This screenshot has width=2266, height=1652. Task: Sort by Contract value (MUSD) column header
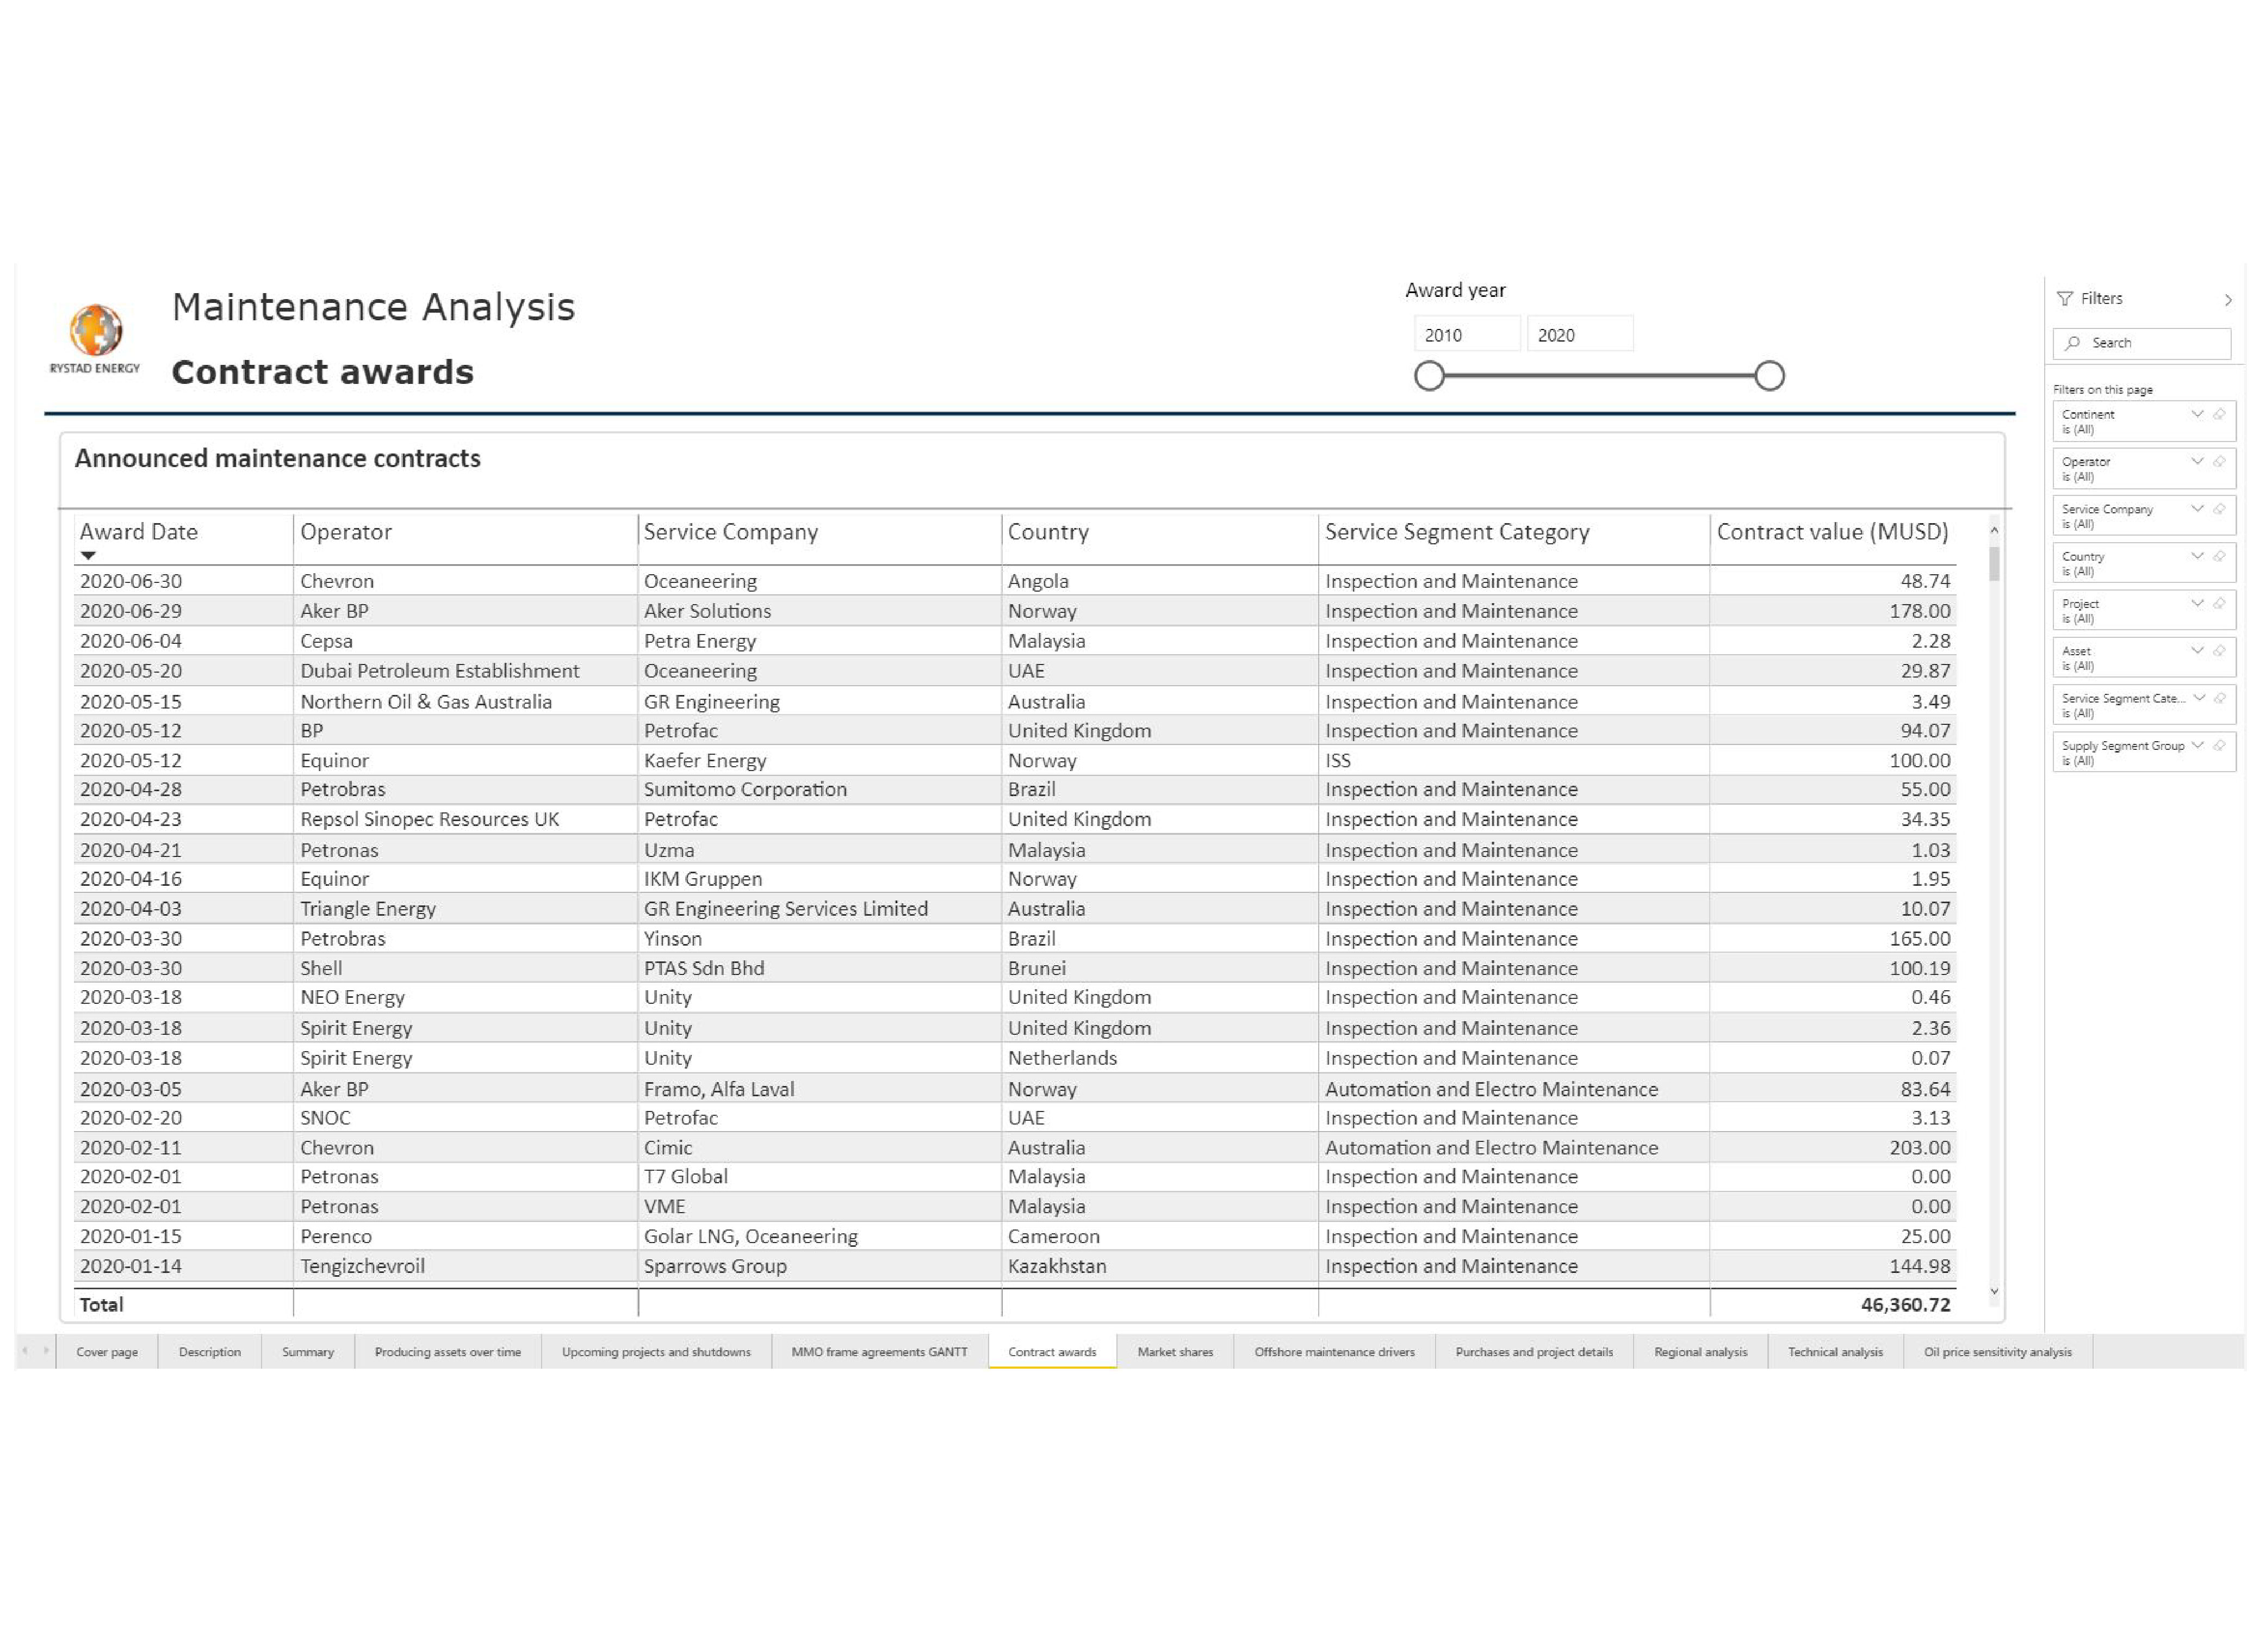pyautogui.click(x=1831, y=532)
